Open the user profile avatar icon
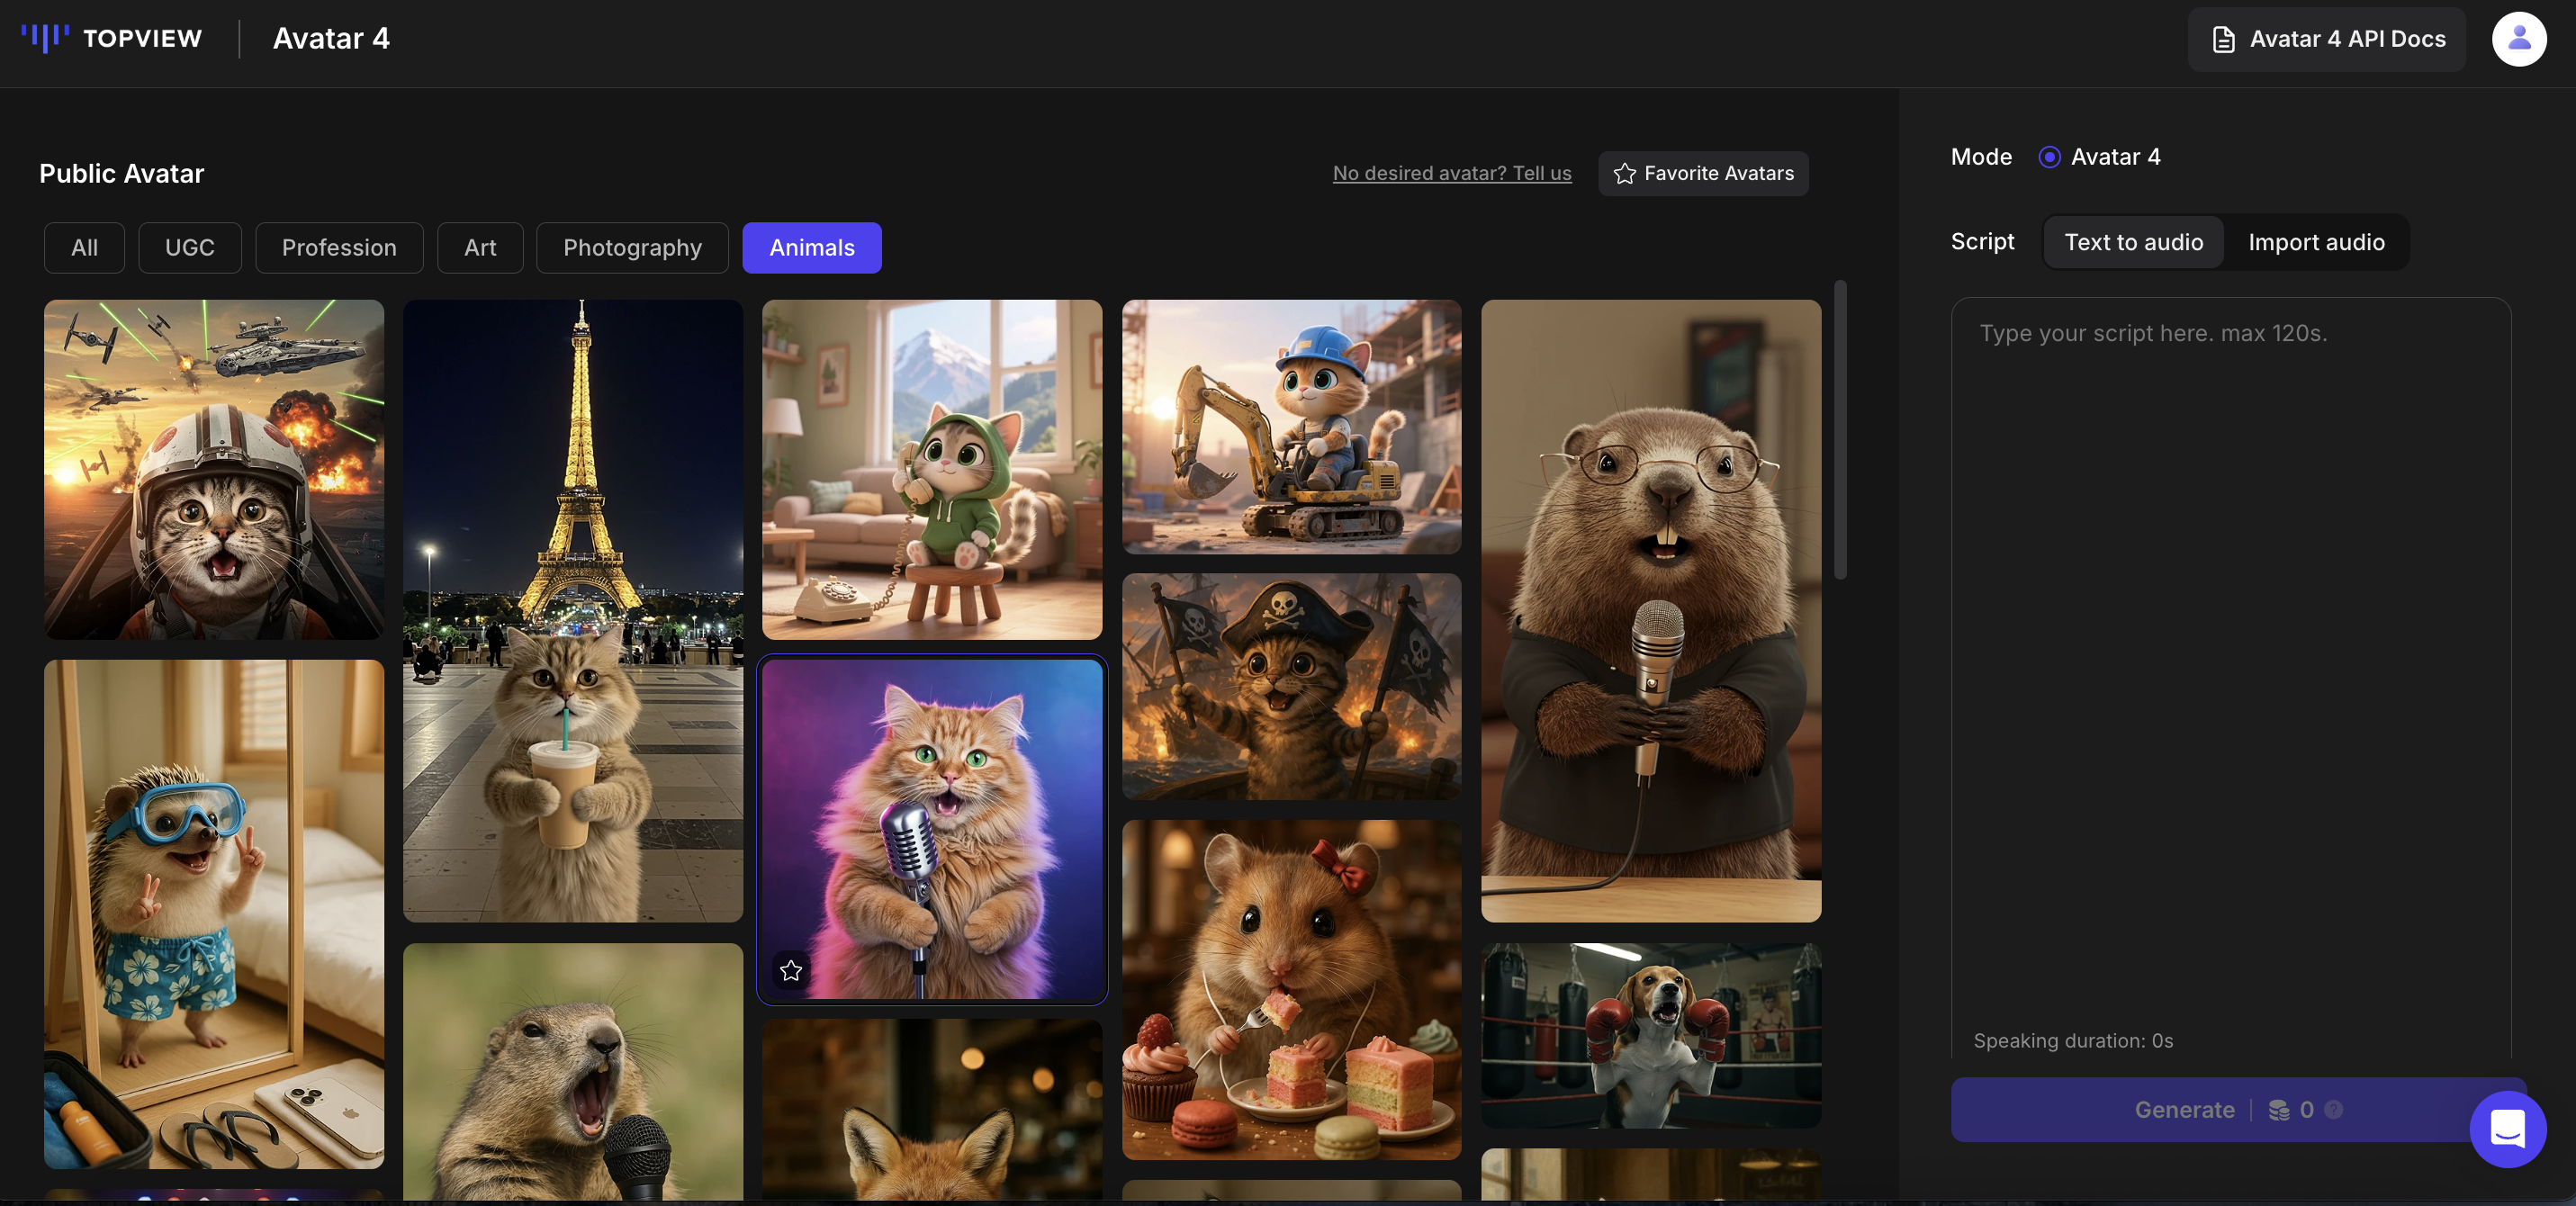Screen dimensions: 2576x1206 tap(2518, 38)
